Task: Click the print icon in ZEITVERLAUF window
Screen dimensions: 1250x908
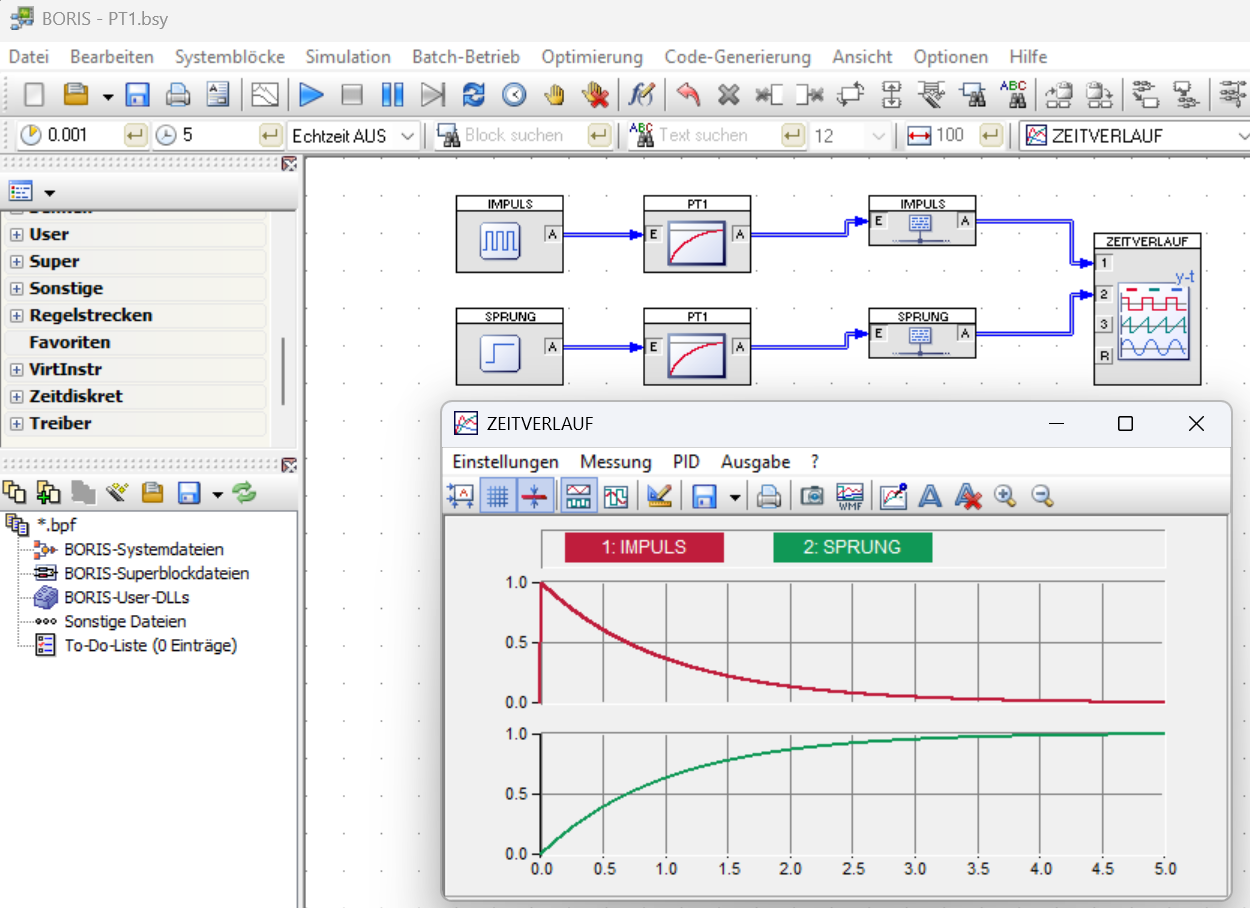Action: [768, 496]
